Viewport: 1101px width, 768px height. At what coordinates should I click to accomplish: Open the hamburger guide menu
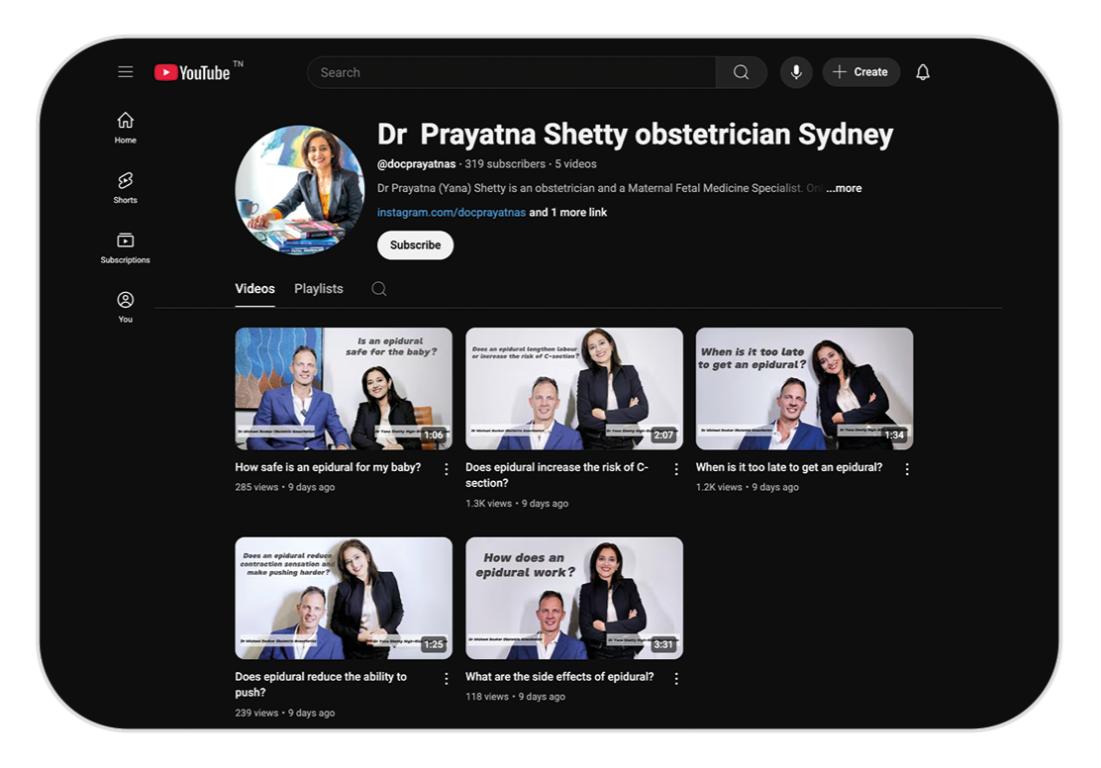[x=125, y=72]
